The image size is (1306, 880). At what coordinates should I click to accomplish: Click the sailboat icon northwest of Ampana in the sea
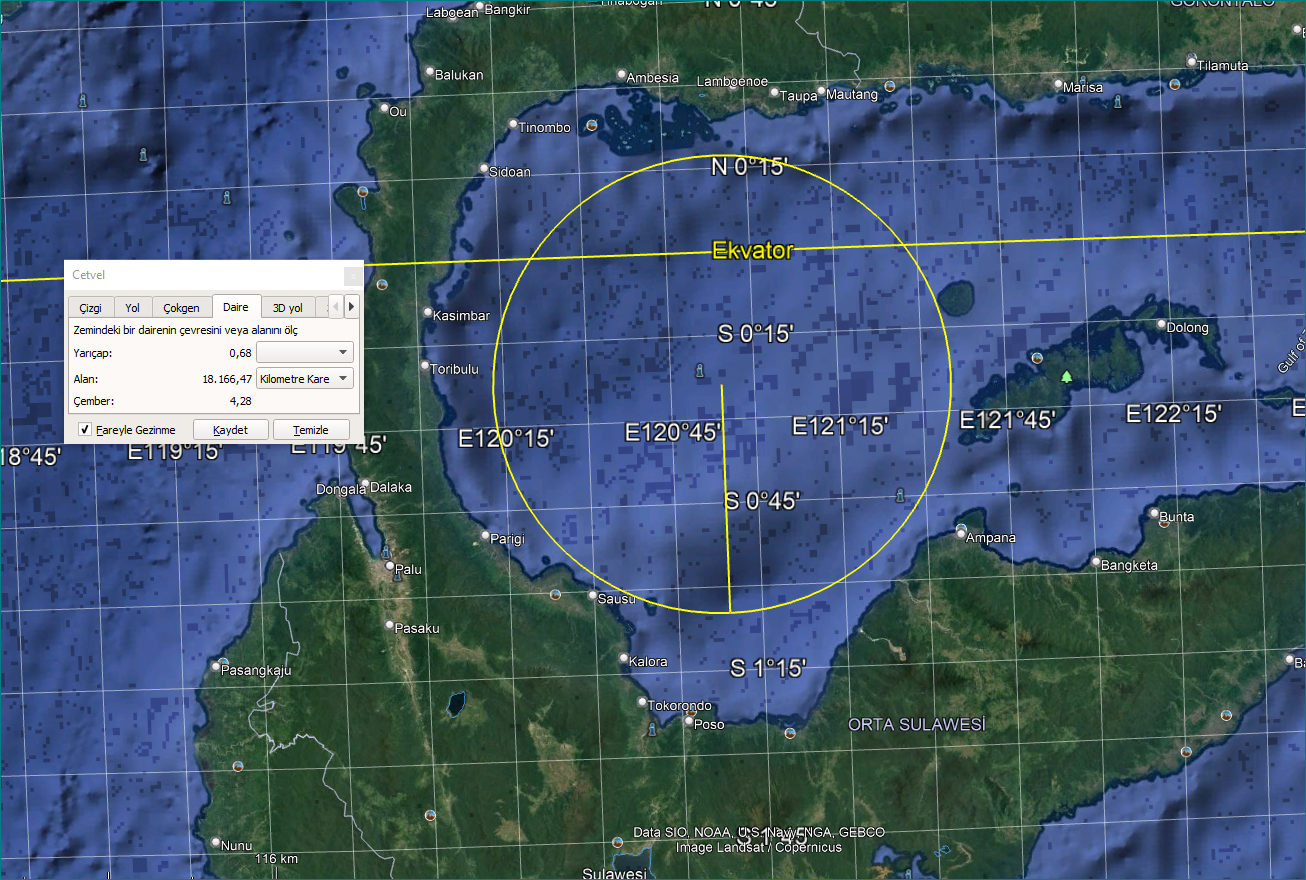tap(900, 495)
